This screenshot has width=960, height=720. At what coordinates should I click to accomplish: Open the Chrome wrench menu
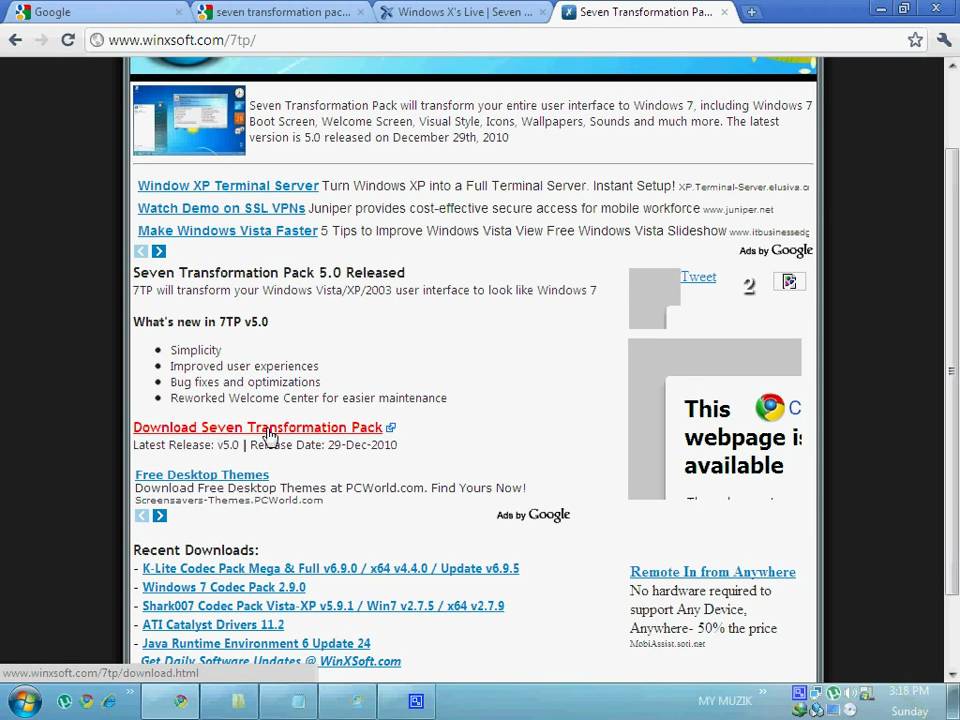(x=944, y=40)
